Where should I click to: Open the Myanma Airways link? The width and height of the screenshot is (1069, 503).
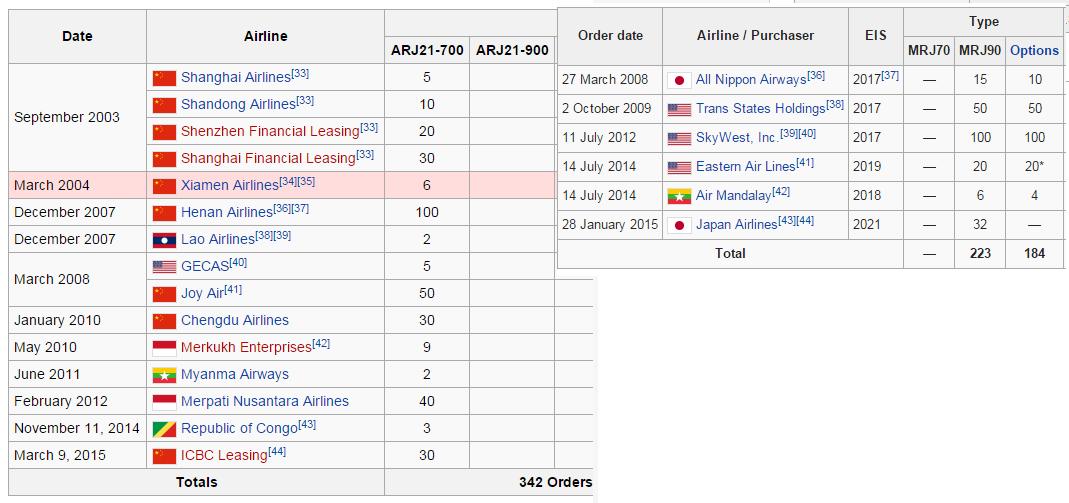click(x=235, y=375)
